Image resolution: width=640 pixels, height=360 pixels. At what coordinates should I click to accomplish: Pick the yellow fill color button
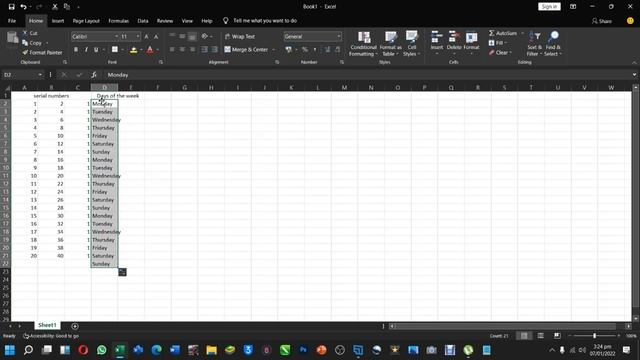coord(133,49)
